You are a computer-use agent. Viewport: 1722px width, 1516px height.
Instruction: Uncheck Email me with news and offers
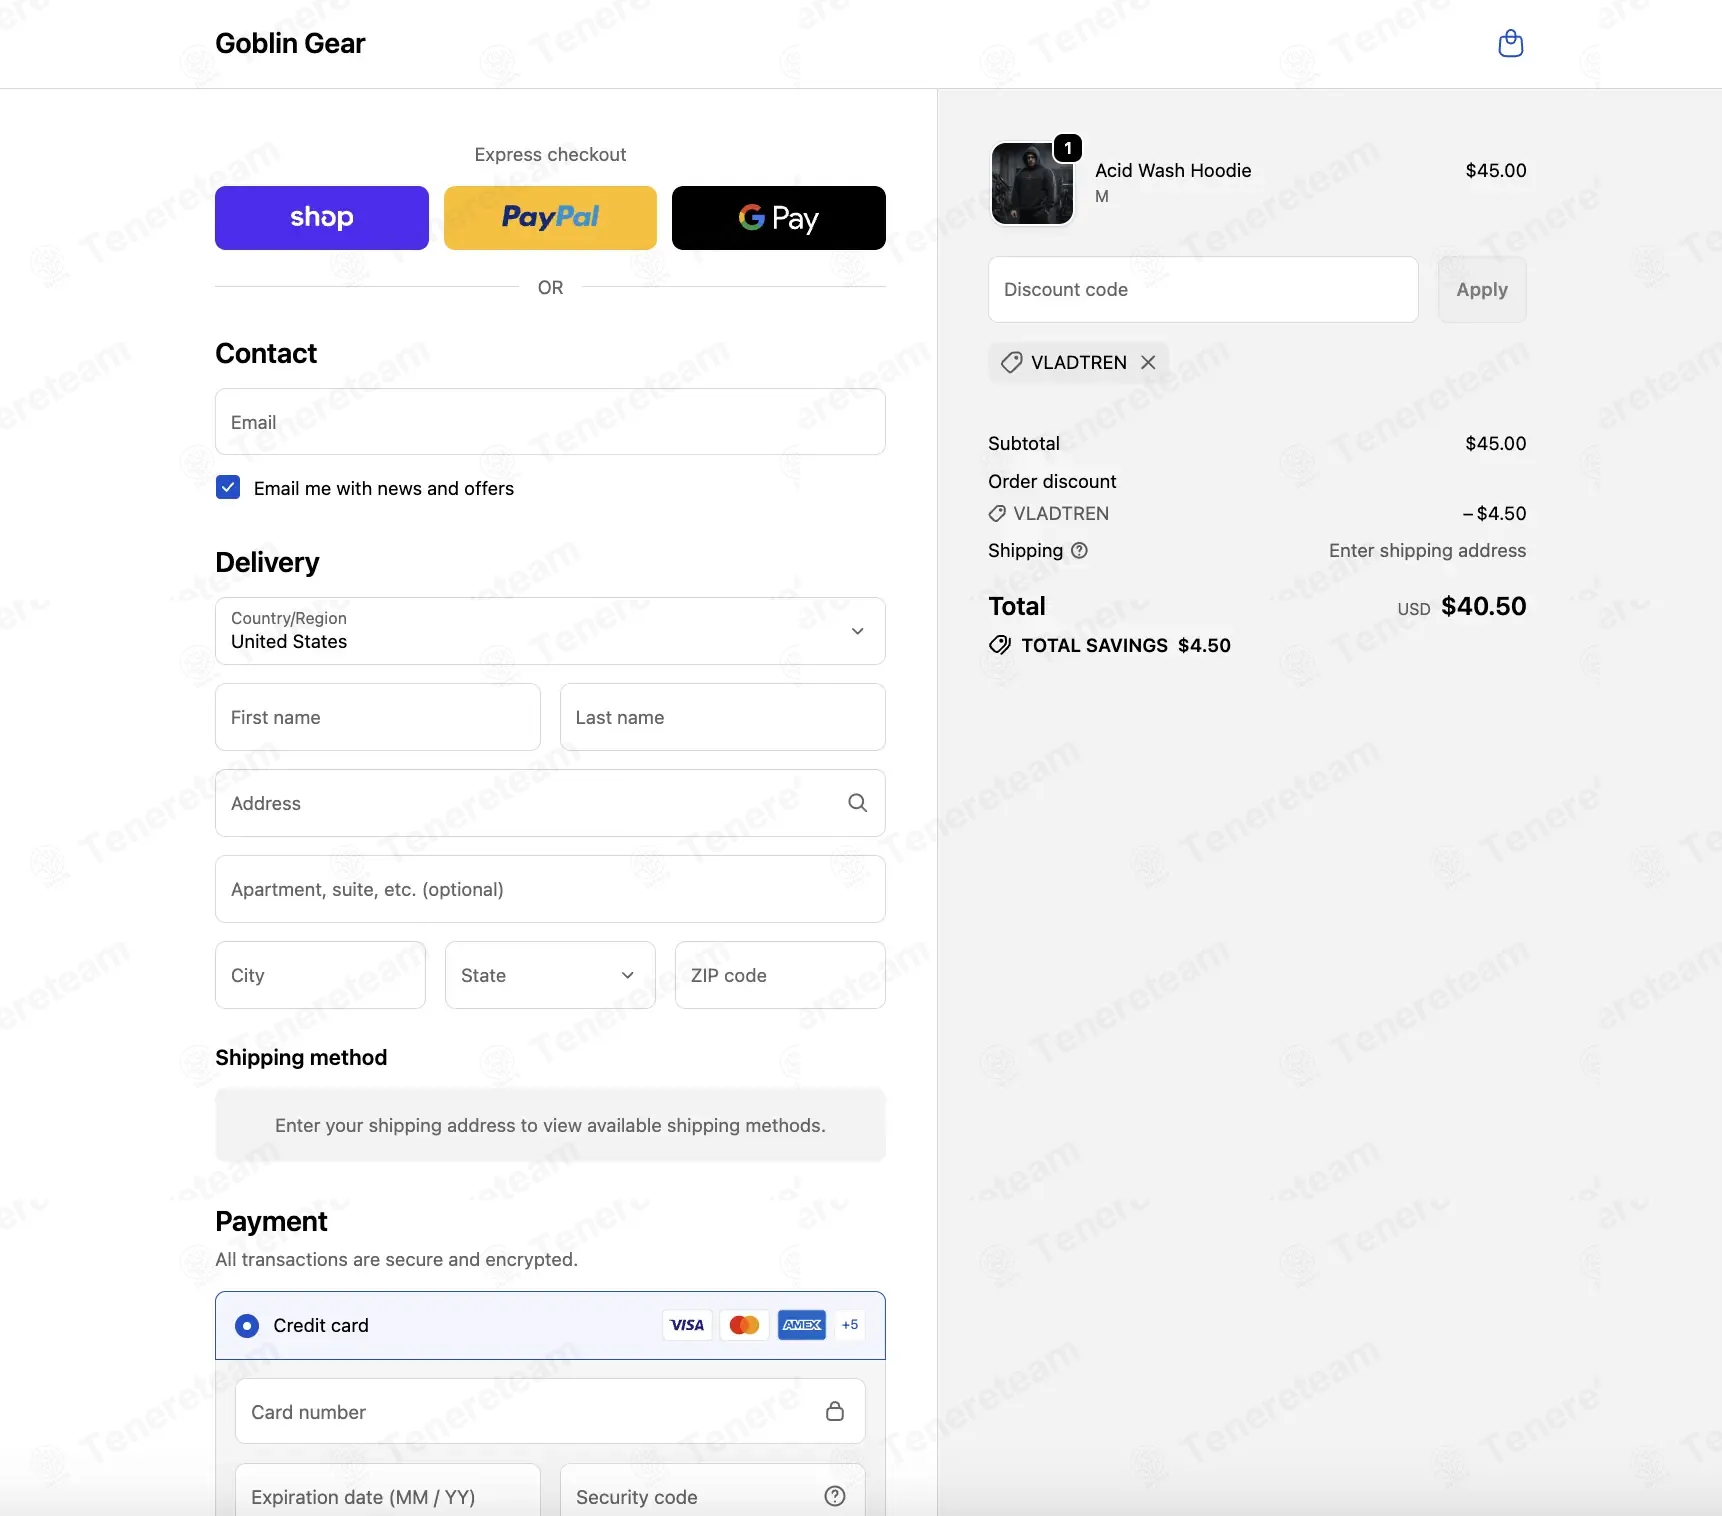228,487
